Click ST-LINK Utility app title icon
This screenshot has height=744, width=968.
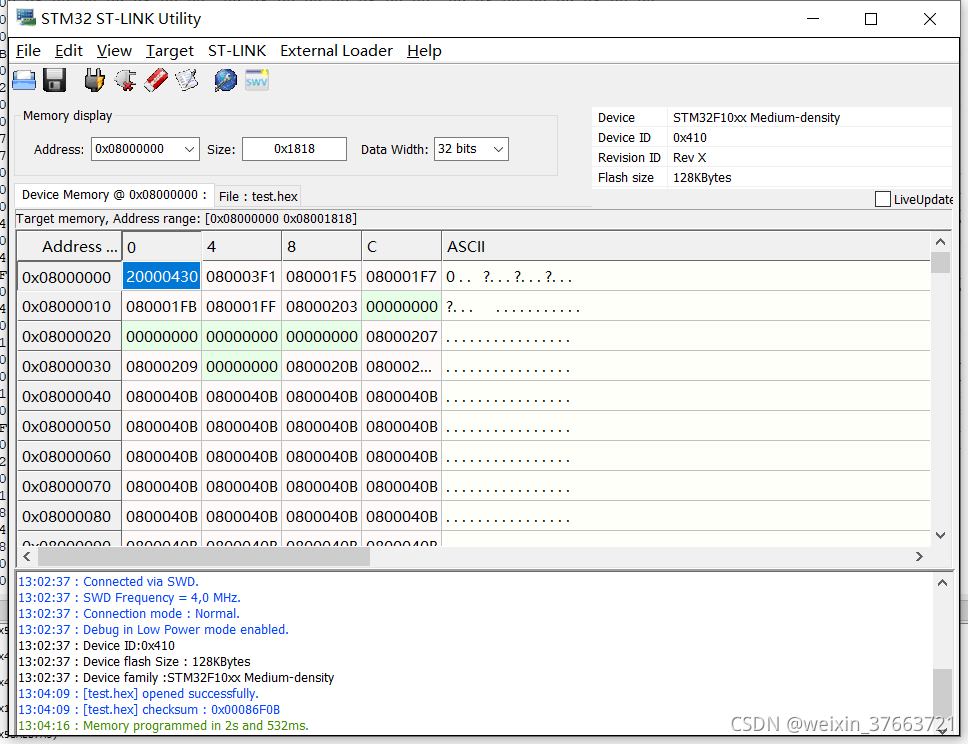[x=26, y=18]
